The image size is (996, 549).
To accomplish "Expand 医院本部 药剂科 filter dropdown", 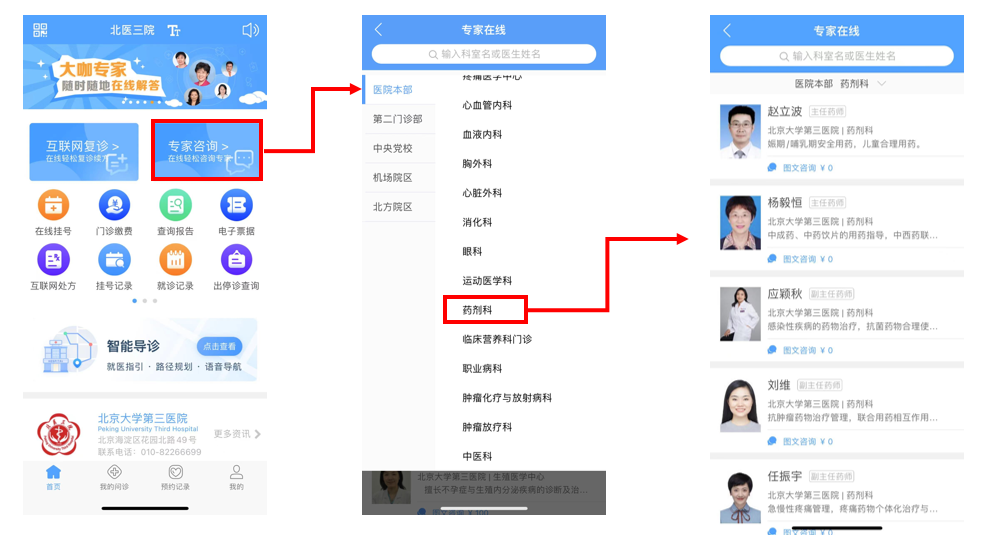I will click(x=840, y=84).
